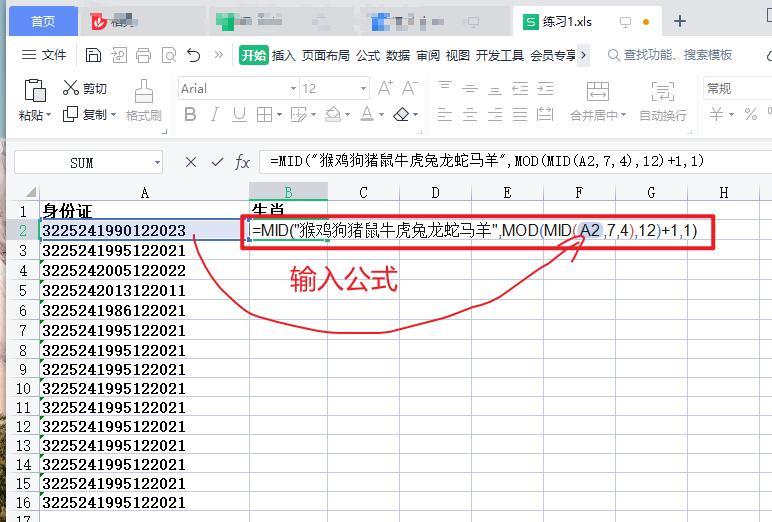Toggle Bold formatting
This screenshot has width=772, height=522.
(x=190, y=115)
